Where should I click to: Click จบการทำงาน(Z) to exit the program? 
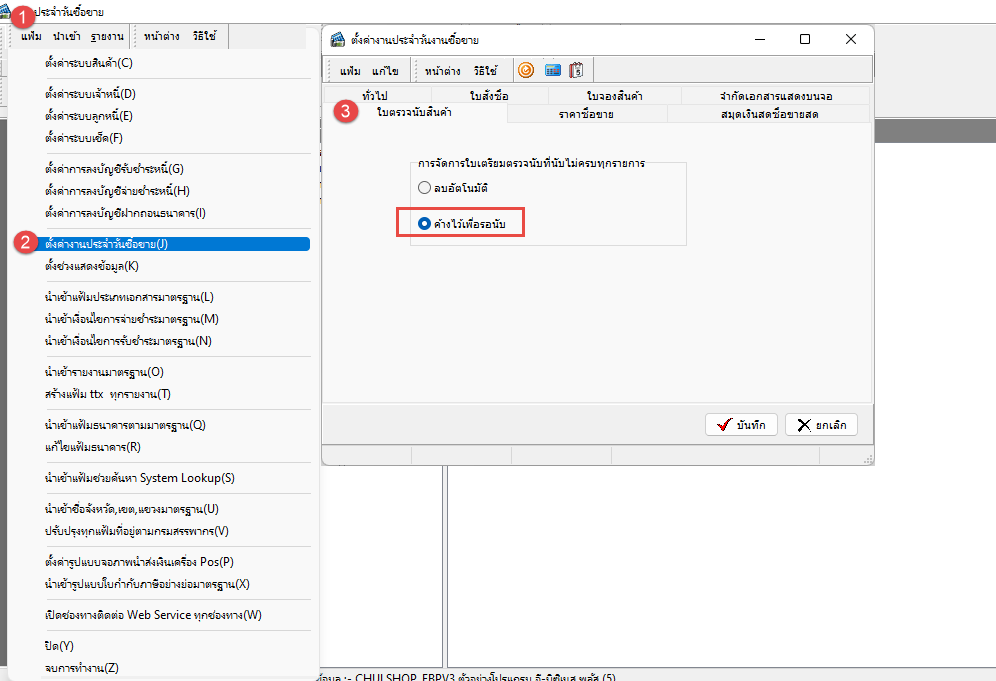pyautogui.click(x=82, y=668)
